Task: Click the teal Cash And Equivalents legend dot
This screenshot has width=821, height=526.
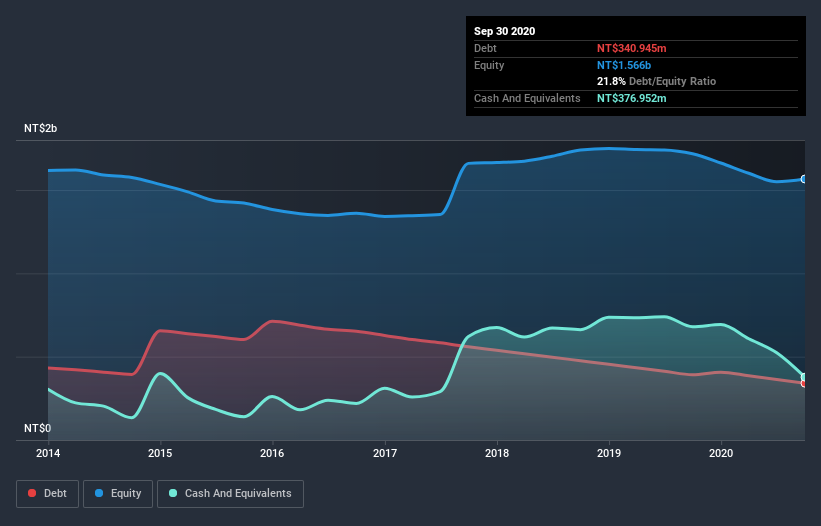Action: (x=173, y=493)
